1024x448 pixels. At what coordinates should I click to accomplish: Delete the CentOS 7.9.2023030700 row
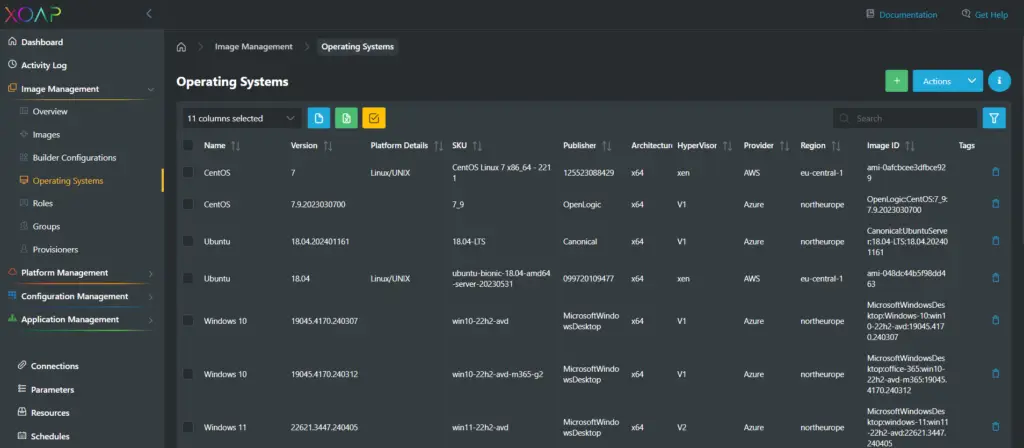(995, 204)
